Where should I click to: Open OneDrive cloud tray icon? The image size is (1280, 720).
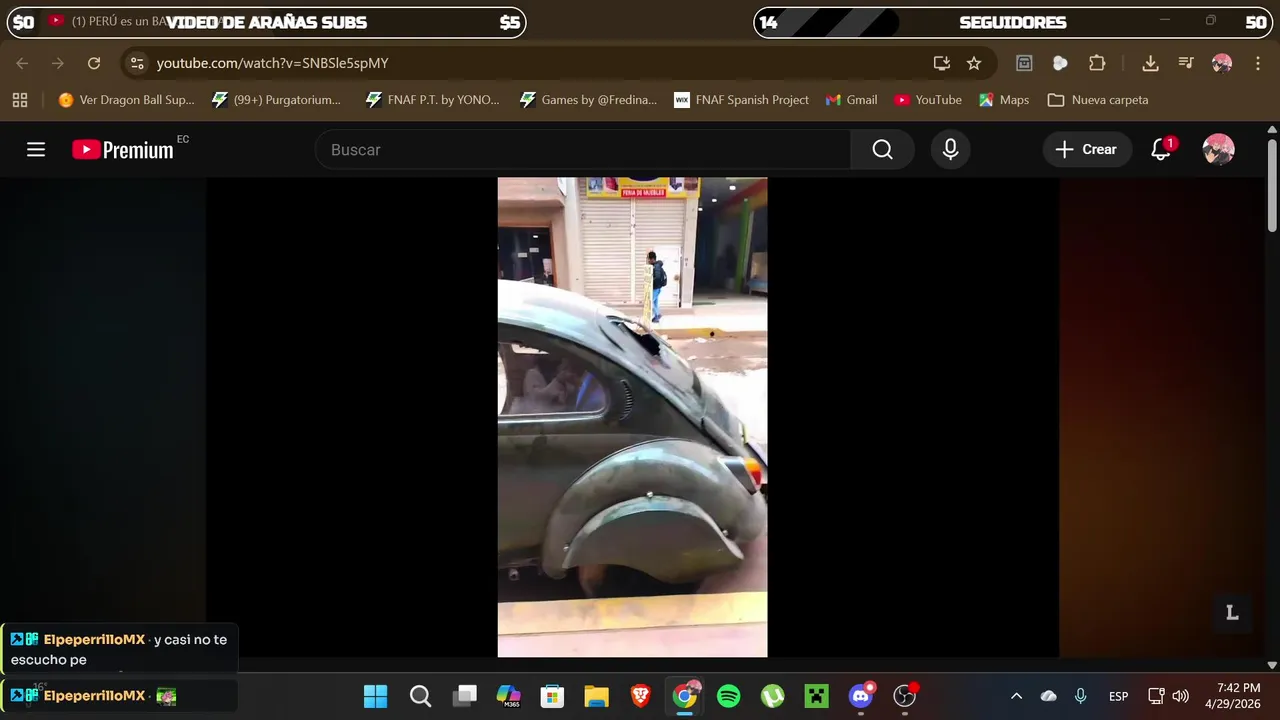[1048, 696]
